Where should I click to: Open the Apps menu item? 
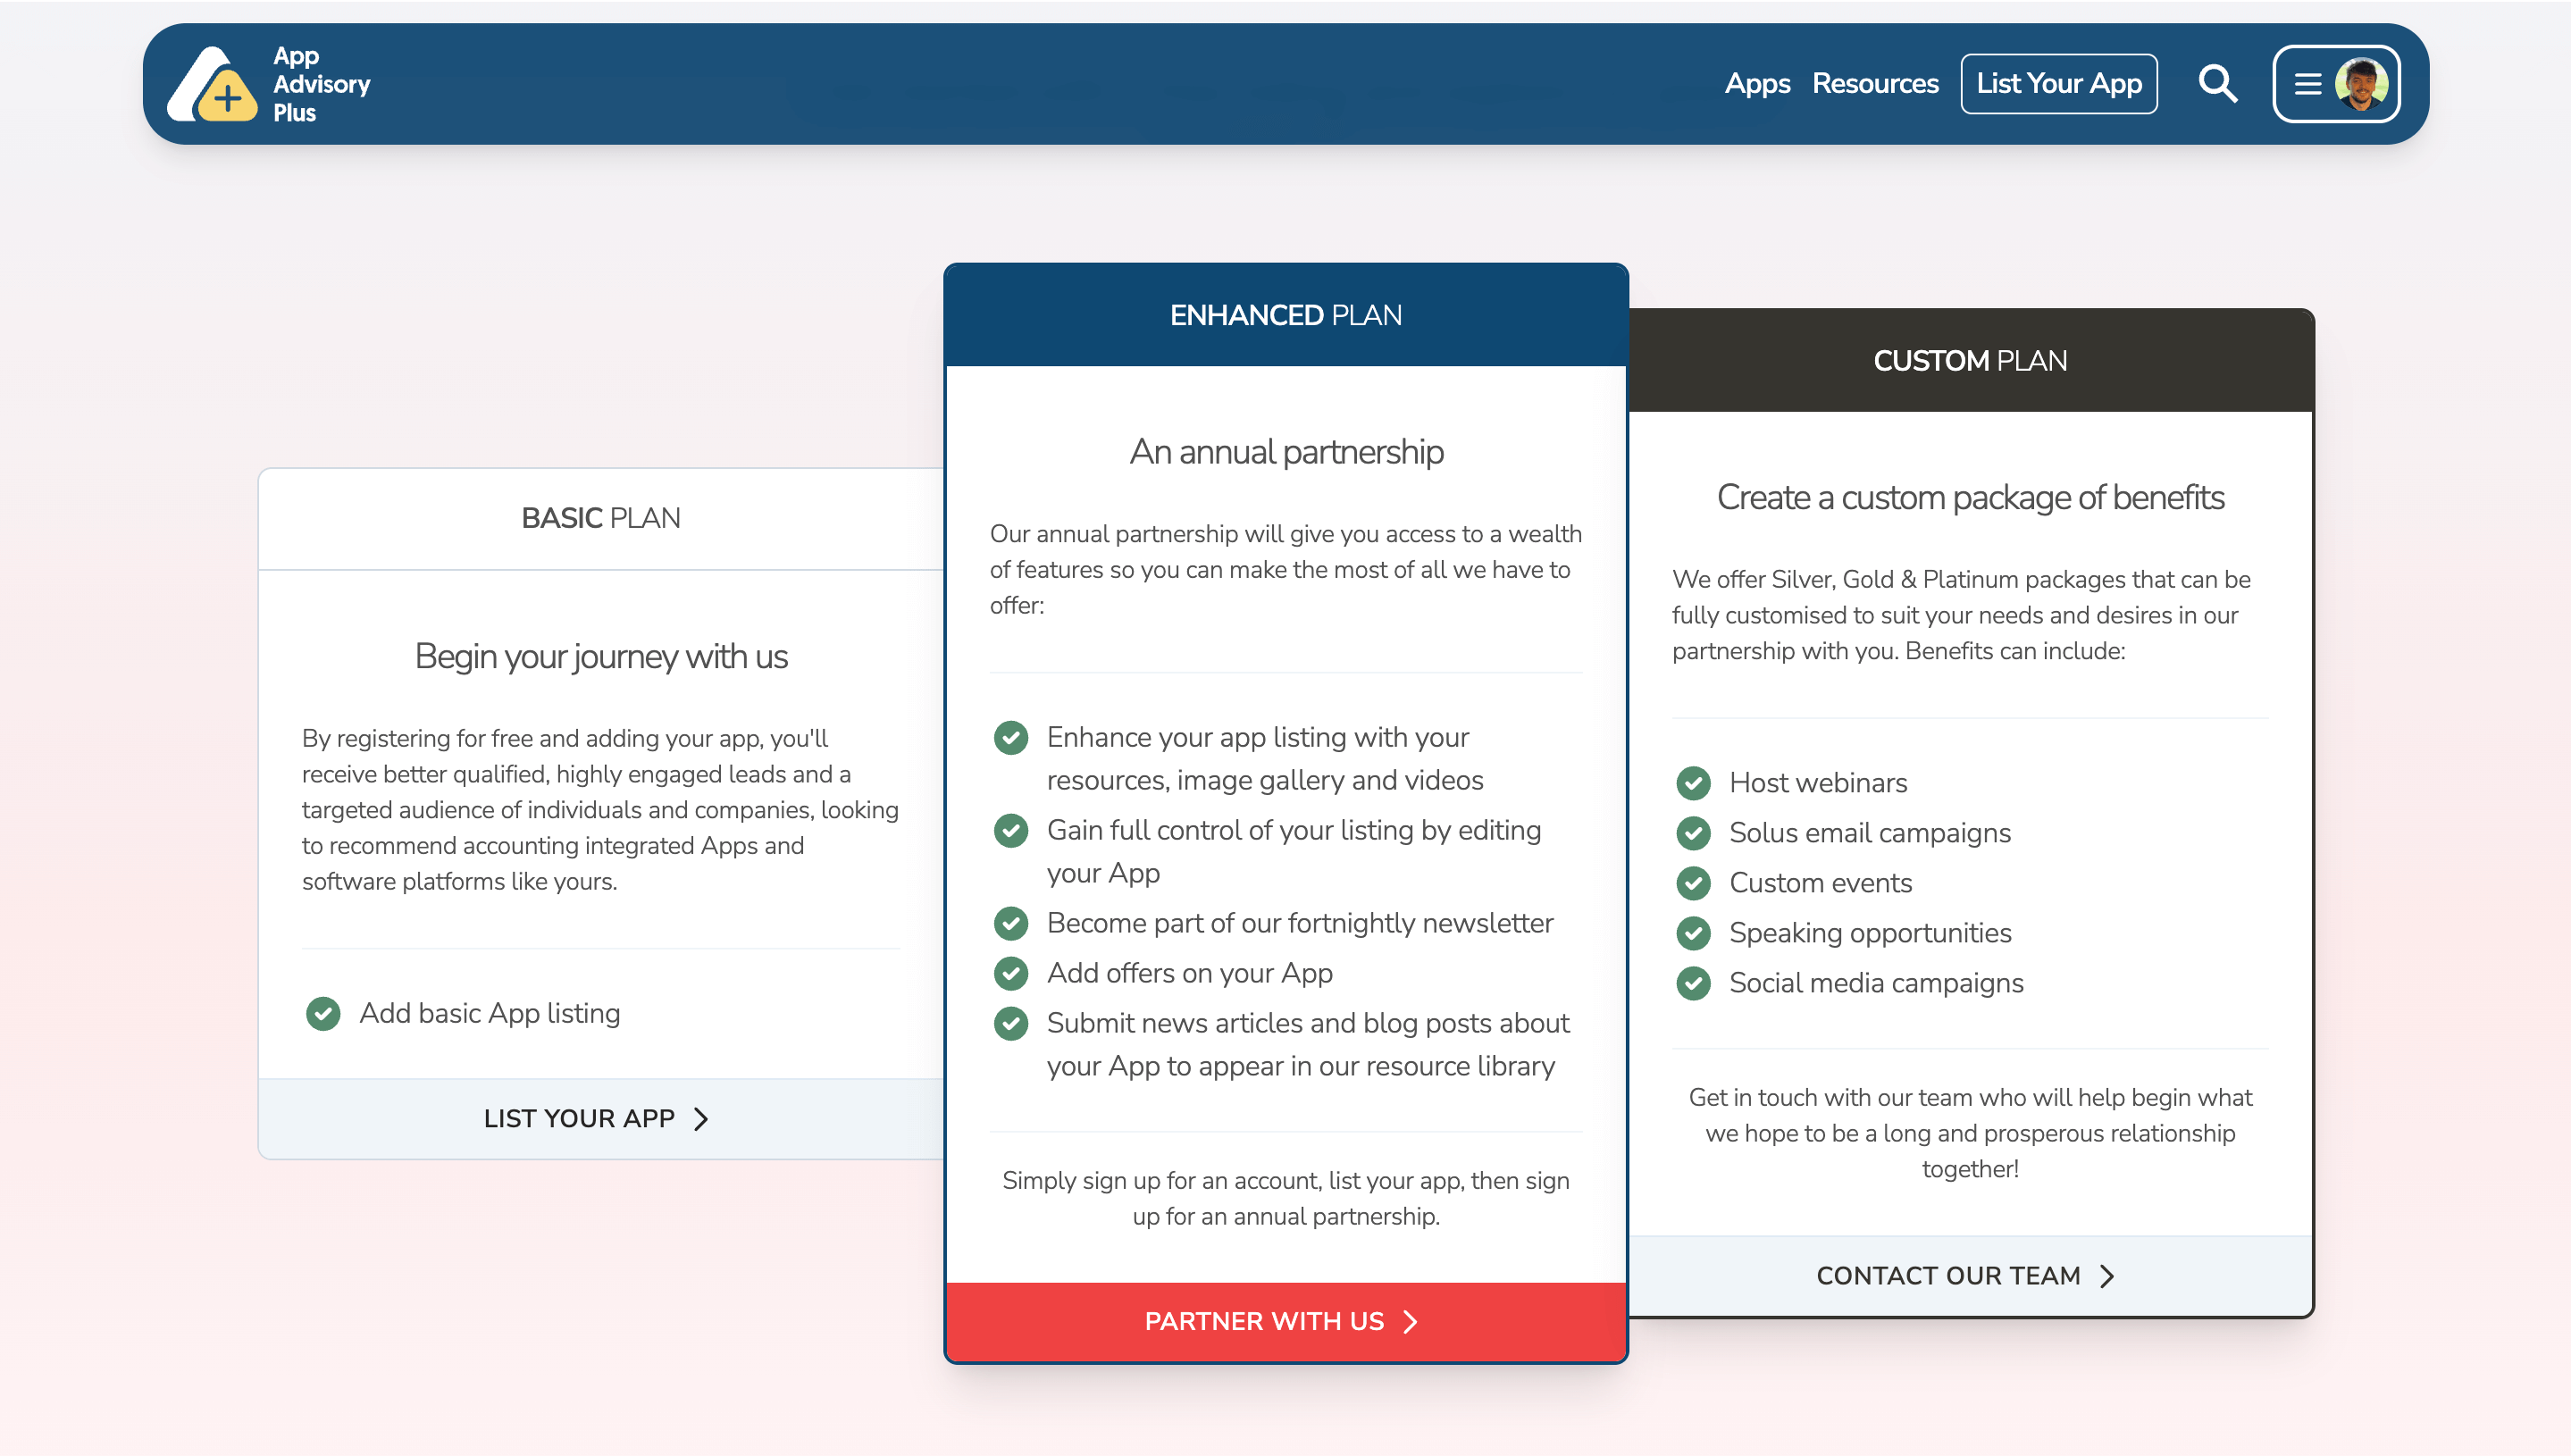tap(1757, 84)
